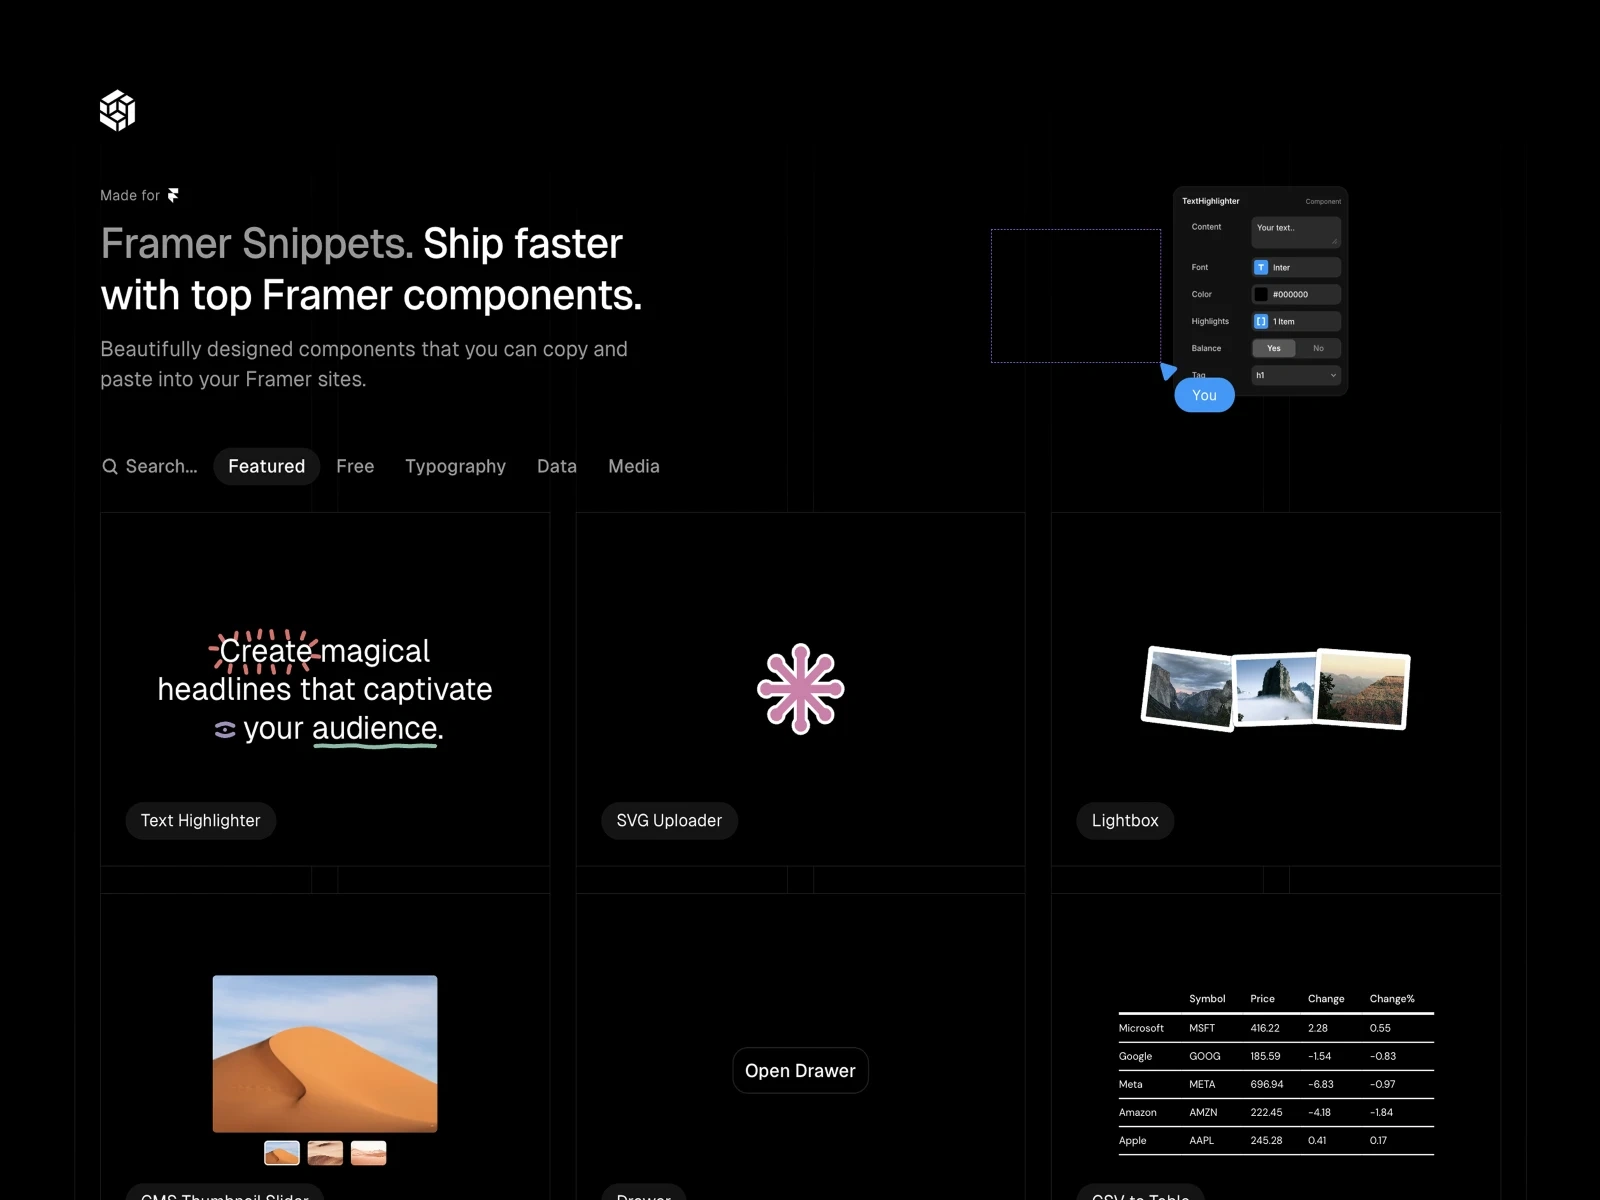Click the "185.59" price cell

[1265, 1056]
